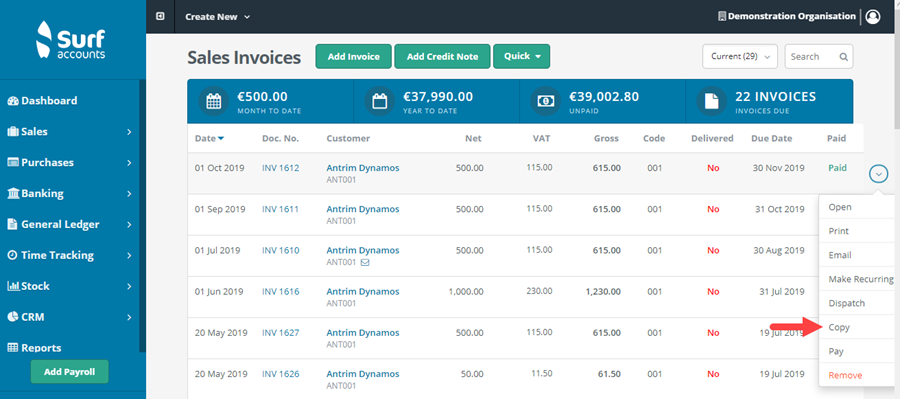Toggle the row actions chevron for INV 1612
The height and width of the screenshot is (399, 900).
(x=879, y=173)
